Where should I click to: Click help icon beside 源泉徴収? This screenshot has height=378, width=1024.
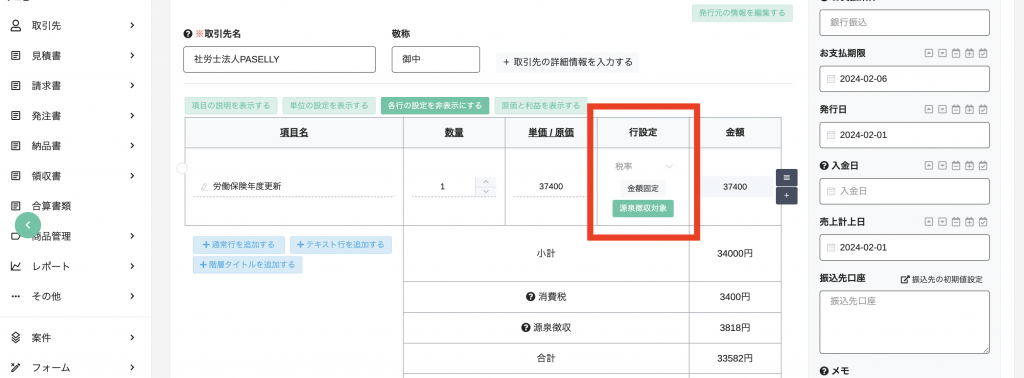coord(525,327)
